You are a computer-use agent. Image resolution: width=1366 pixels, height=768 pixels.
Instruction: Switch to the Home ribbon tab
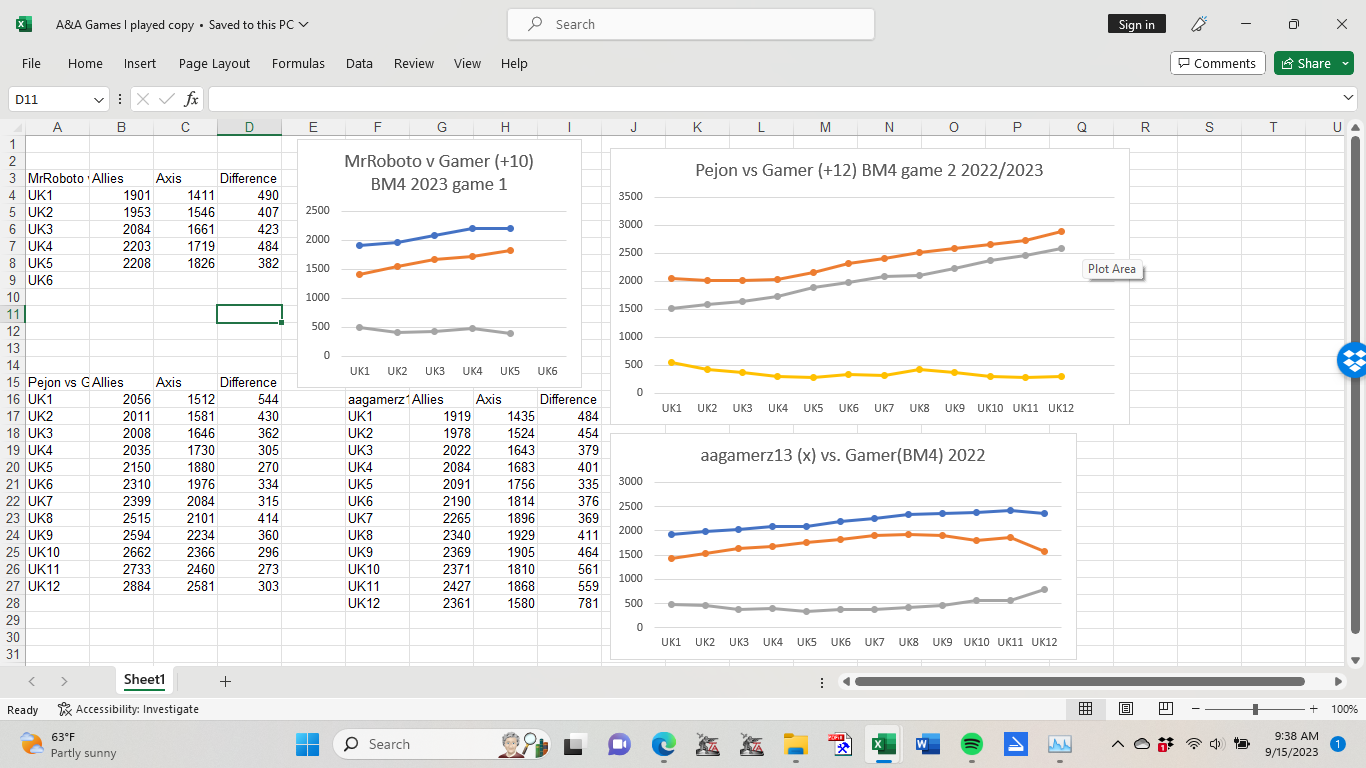[x=85, y=63]
